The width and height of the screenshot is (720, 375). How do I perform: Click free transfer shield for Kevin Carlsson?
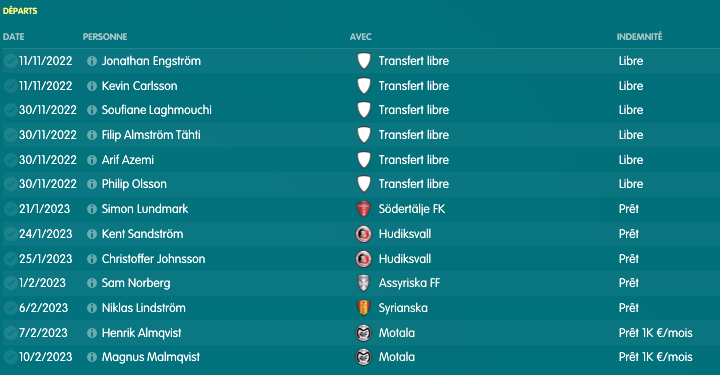pyautogui.click(x=364, y=85)
